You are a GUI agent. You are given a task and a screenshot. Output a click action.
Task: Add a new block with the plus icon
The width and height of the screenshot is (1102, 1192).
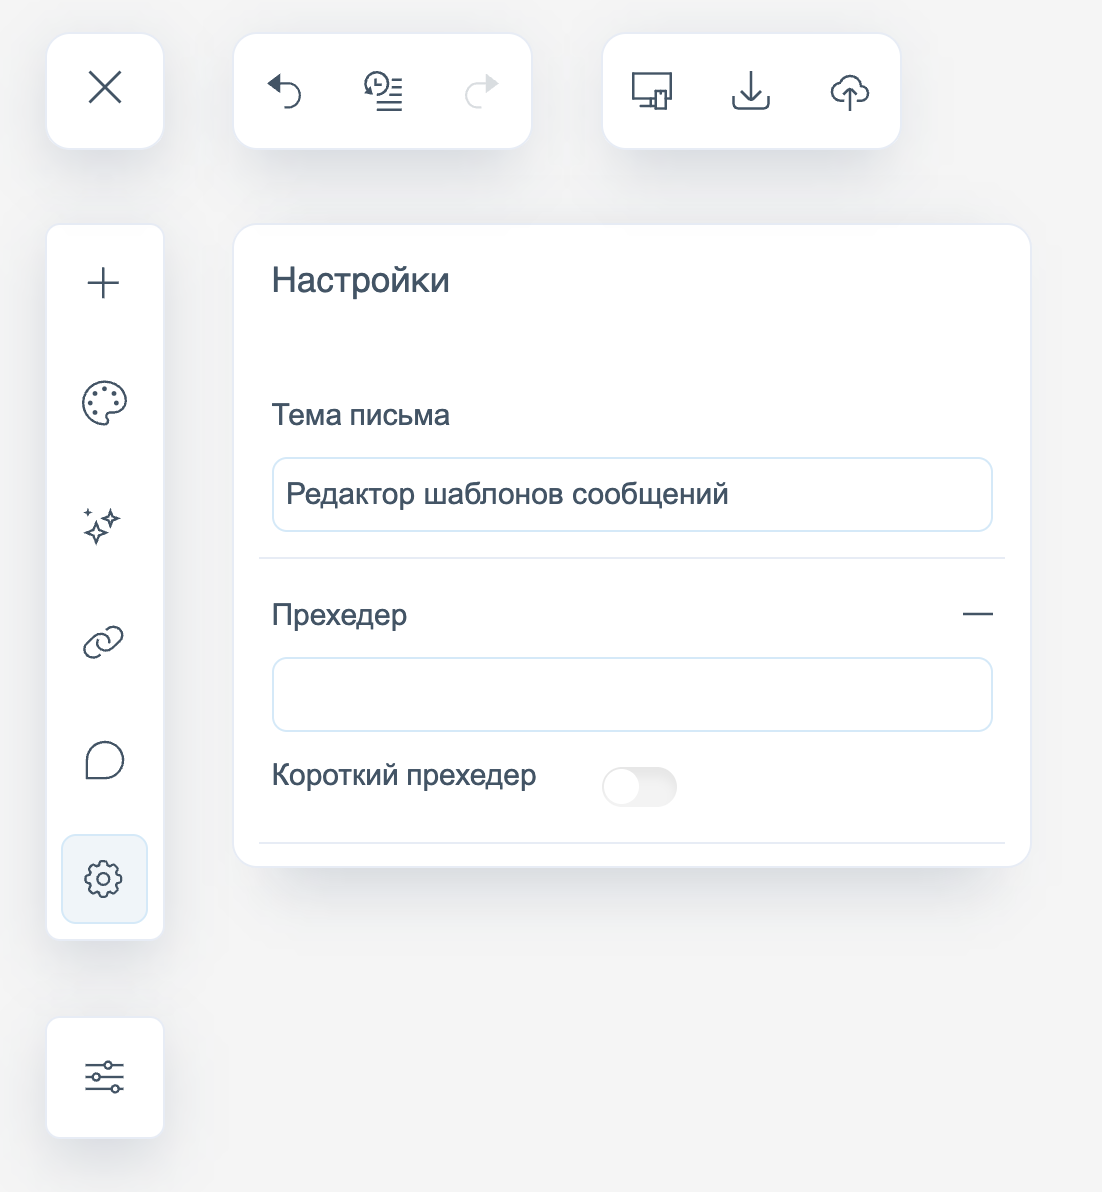(104, 284)
